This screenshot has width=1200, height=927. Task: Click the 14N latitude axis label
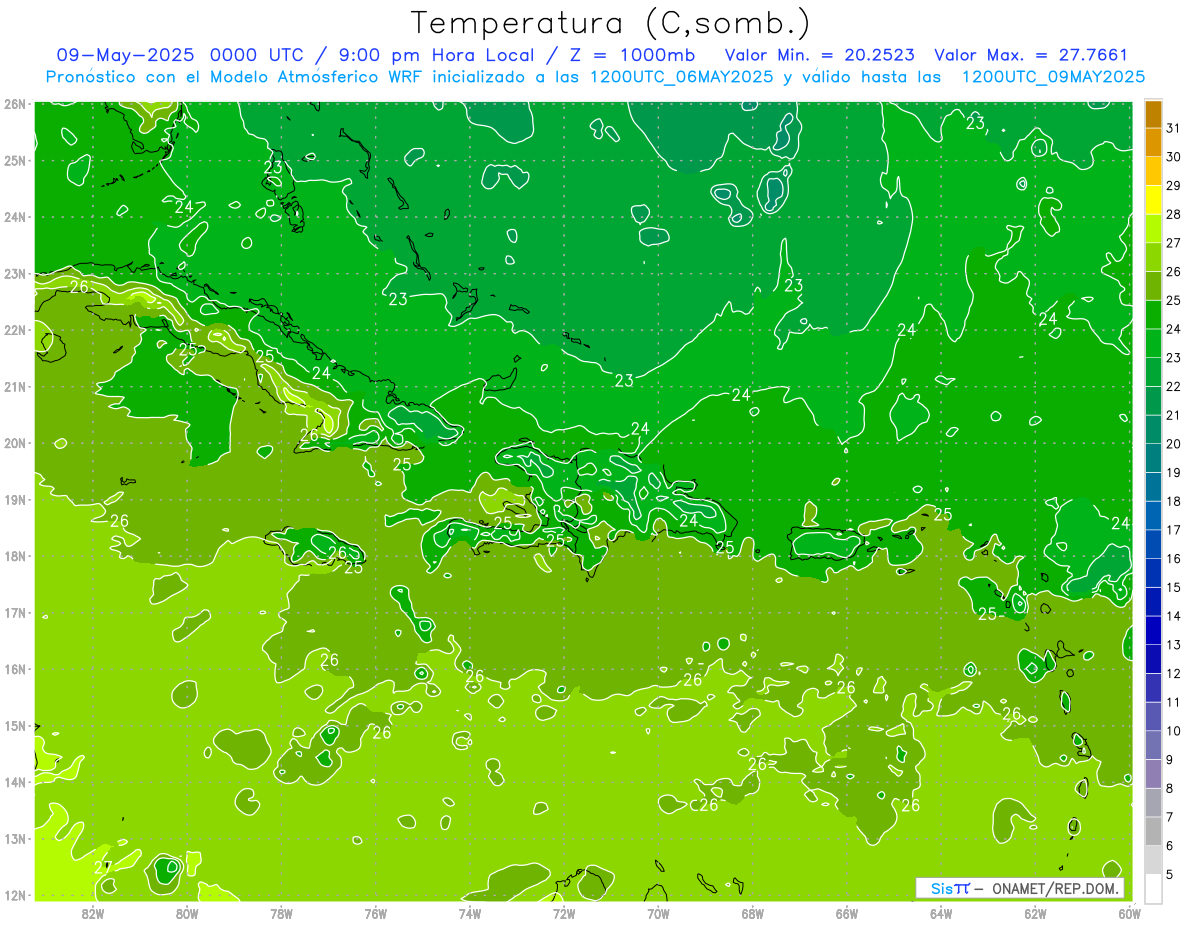pos(14,782)
